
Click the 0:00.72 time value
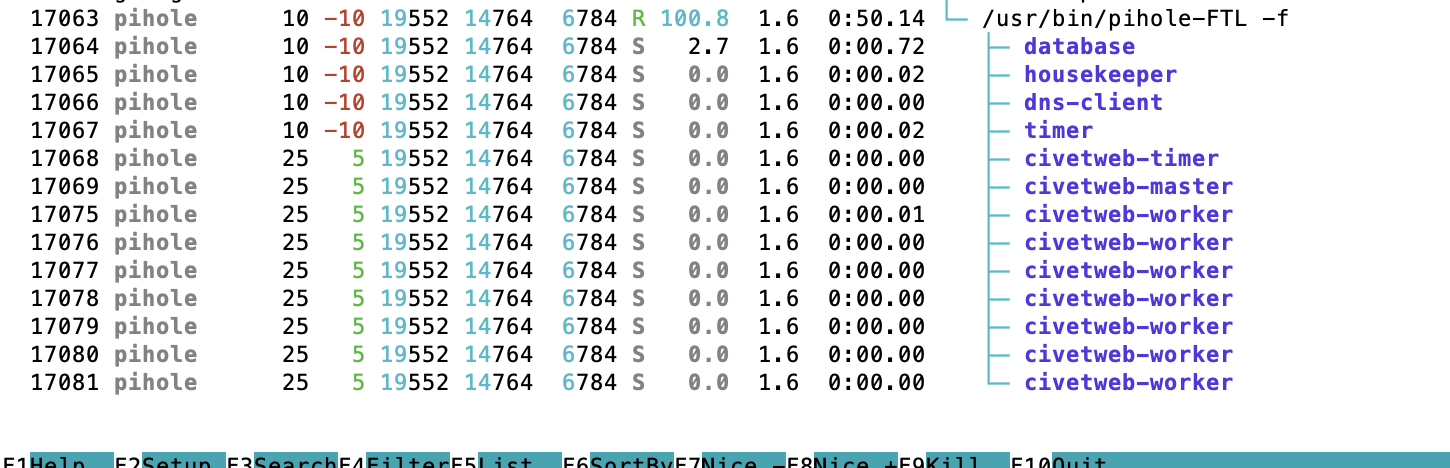876,46
